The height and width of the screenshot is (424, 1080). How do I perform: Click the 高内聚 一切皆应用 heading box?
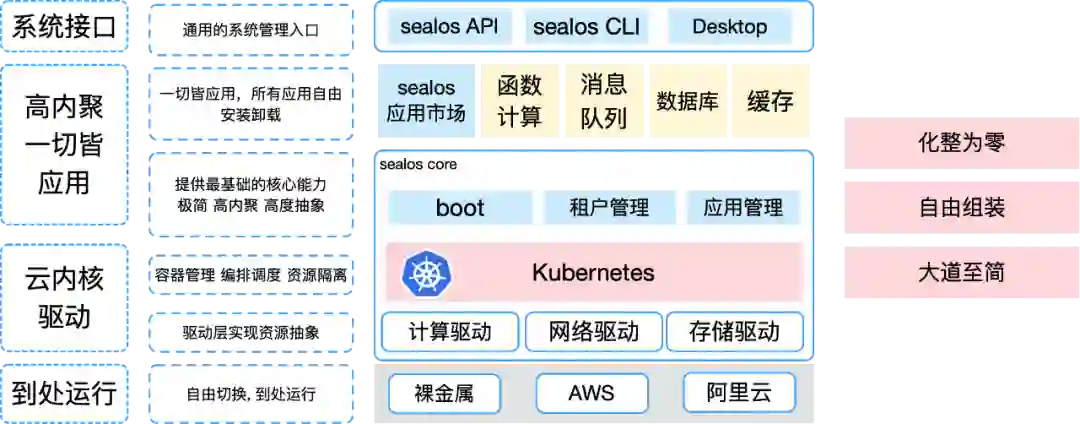(x=64, y=145)
